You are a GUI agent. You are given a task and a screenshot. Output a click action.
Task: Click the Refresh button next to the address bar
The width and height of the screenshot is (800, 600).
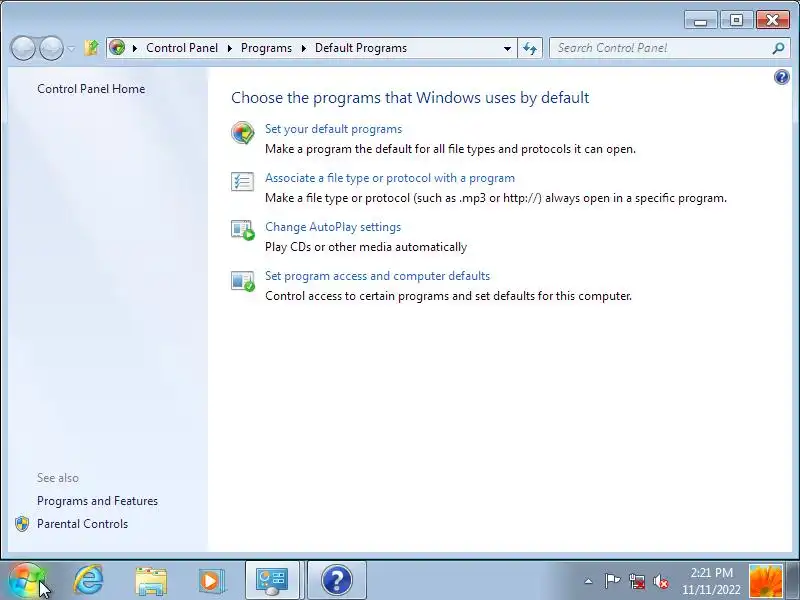tap(530, 48)
